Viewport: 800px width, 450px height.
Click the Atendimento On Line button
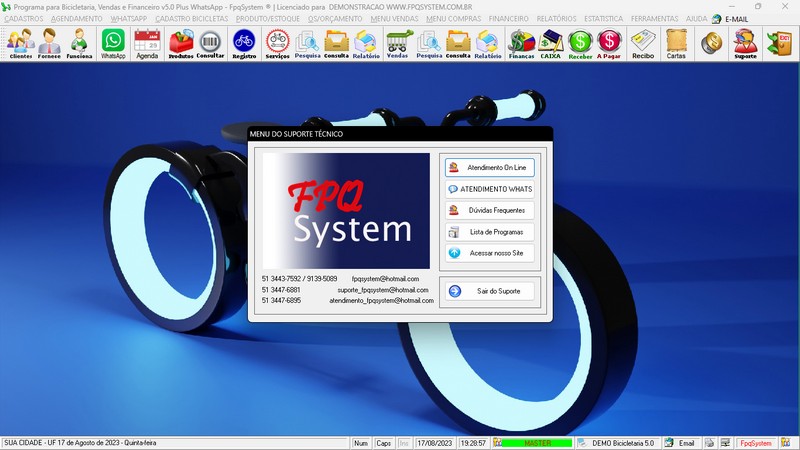490,167
